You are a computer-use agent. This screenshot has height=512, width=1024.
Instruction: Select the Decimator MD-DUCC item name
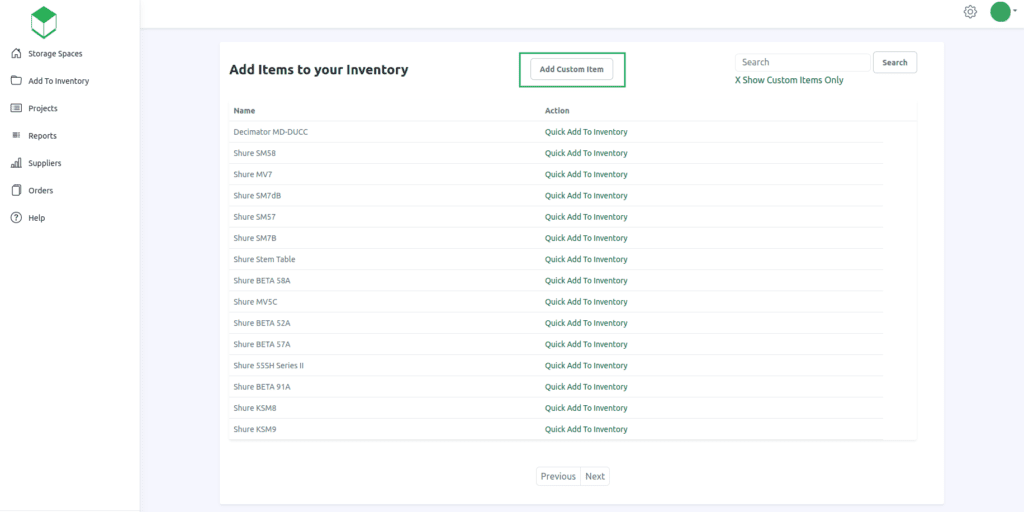pos(270,132)
